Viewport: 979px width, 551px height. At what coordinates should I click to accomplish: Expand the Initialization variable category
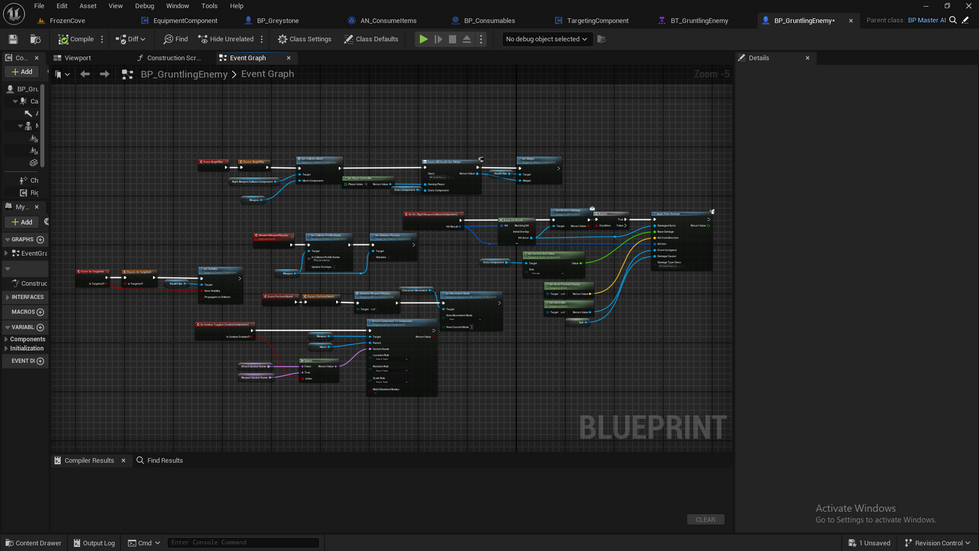click(6, 348)
